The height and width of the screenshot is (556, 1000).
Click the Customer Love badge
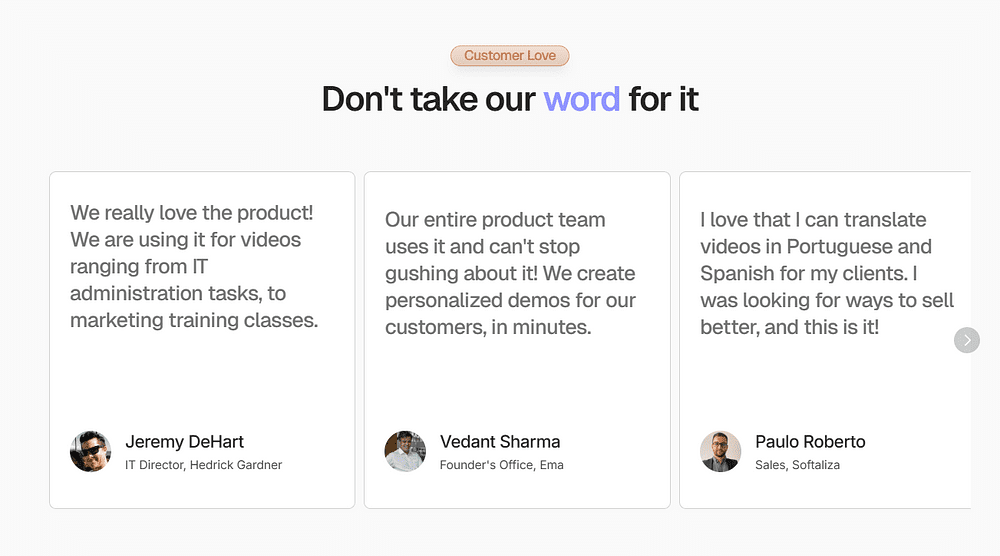[x=510, y=55]
